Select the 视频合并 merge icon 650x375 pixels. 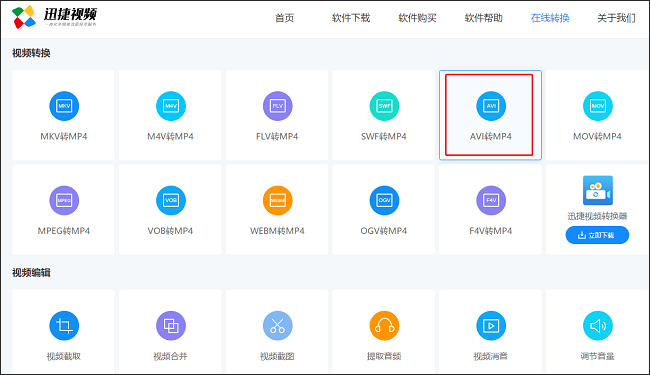coord(171,326)
